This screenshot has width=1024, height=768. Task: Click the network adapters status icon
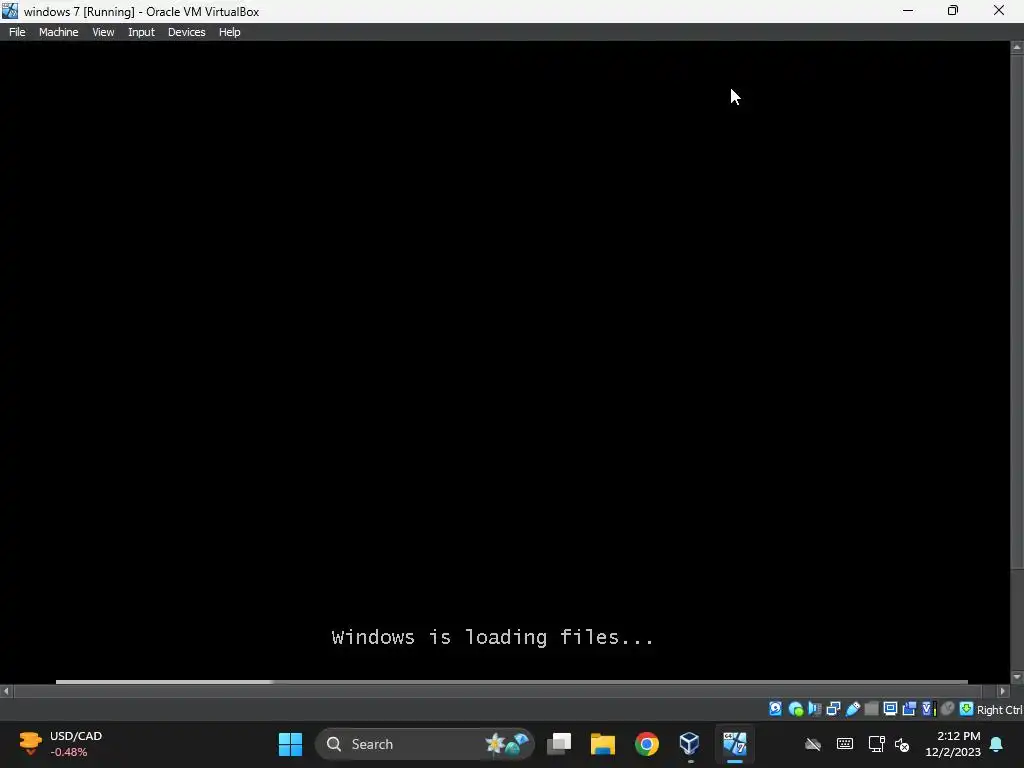(x=833, y=709)
